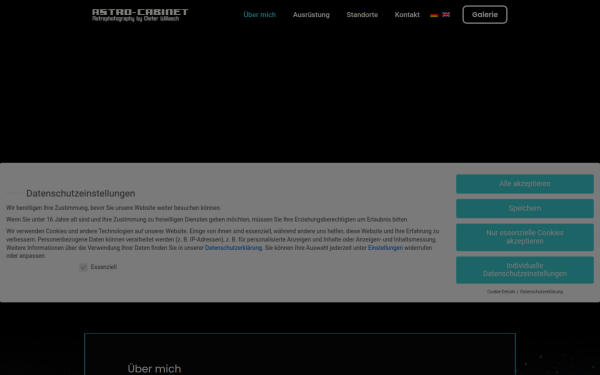Switch language with the UK flag
600x375 pixels.
pos(446,15)
